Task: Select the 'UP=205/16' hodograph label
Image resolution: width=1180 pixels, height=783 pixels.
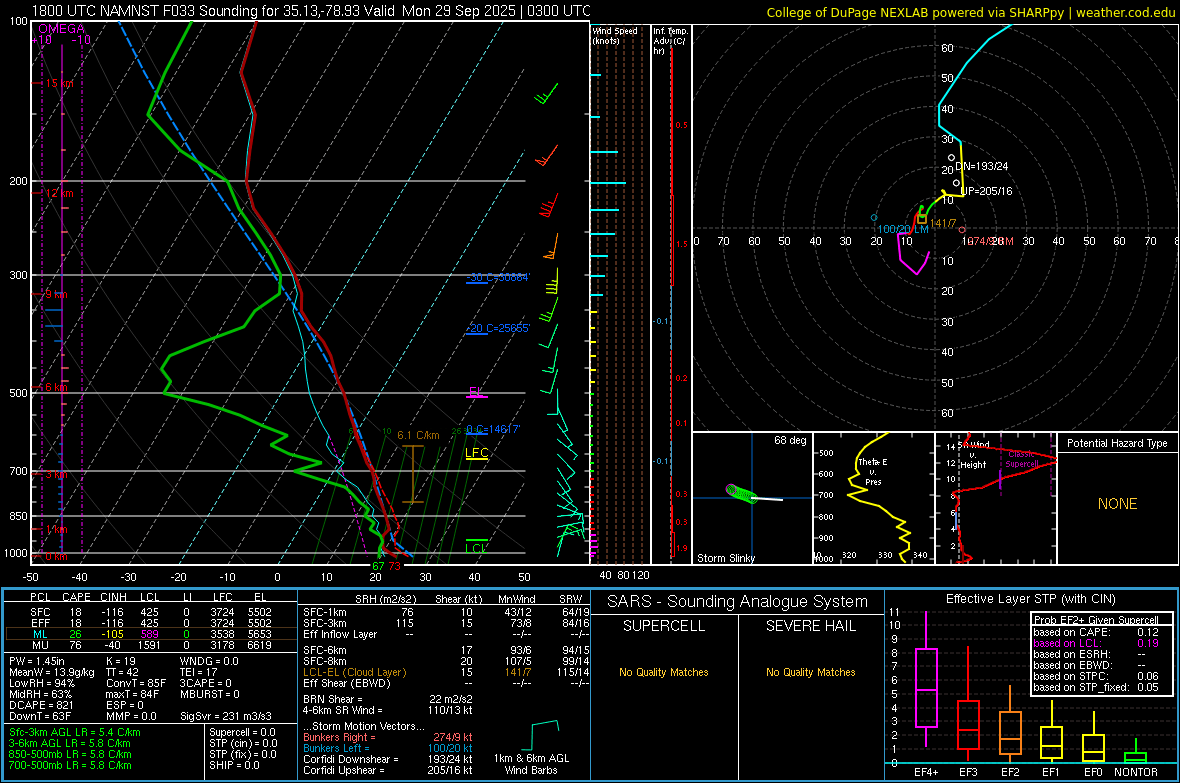Action: click(986, 191)
